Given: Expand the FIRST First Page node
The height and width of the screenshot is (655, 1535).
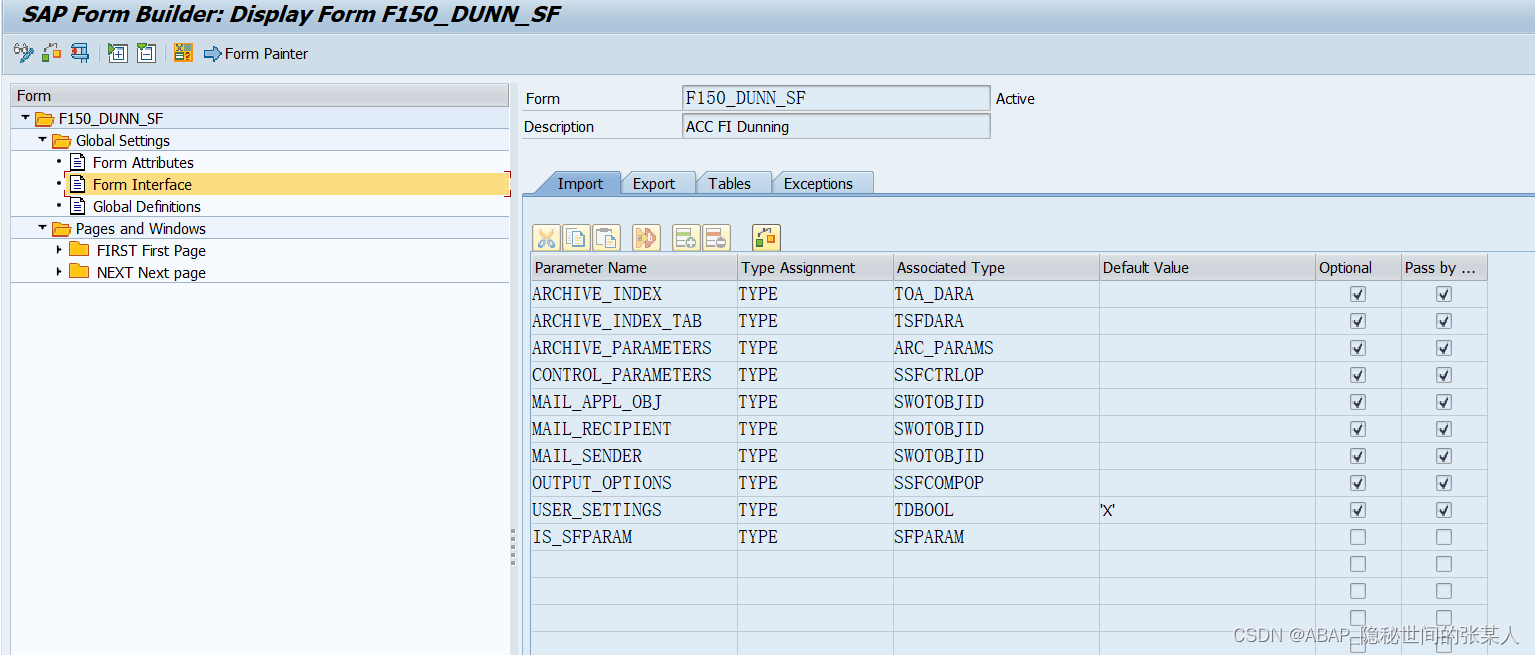Looking at the screenshot, I should 59,250.
